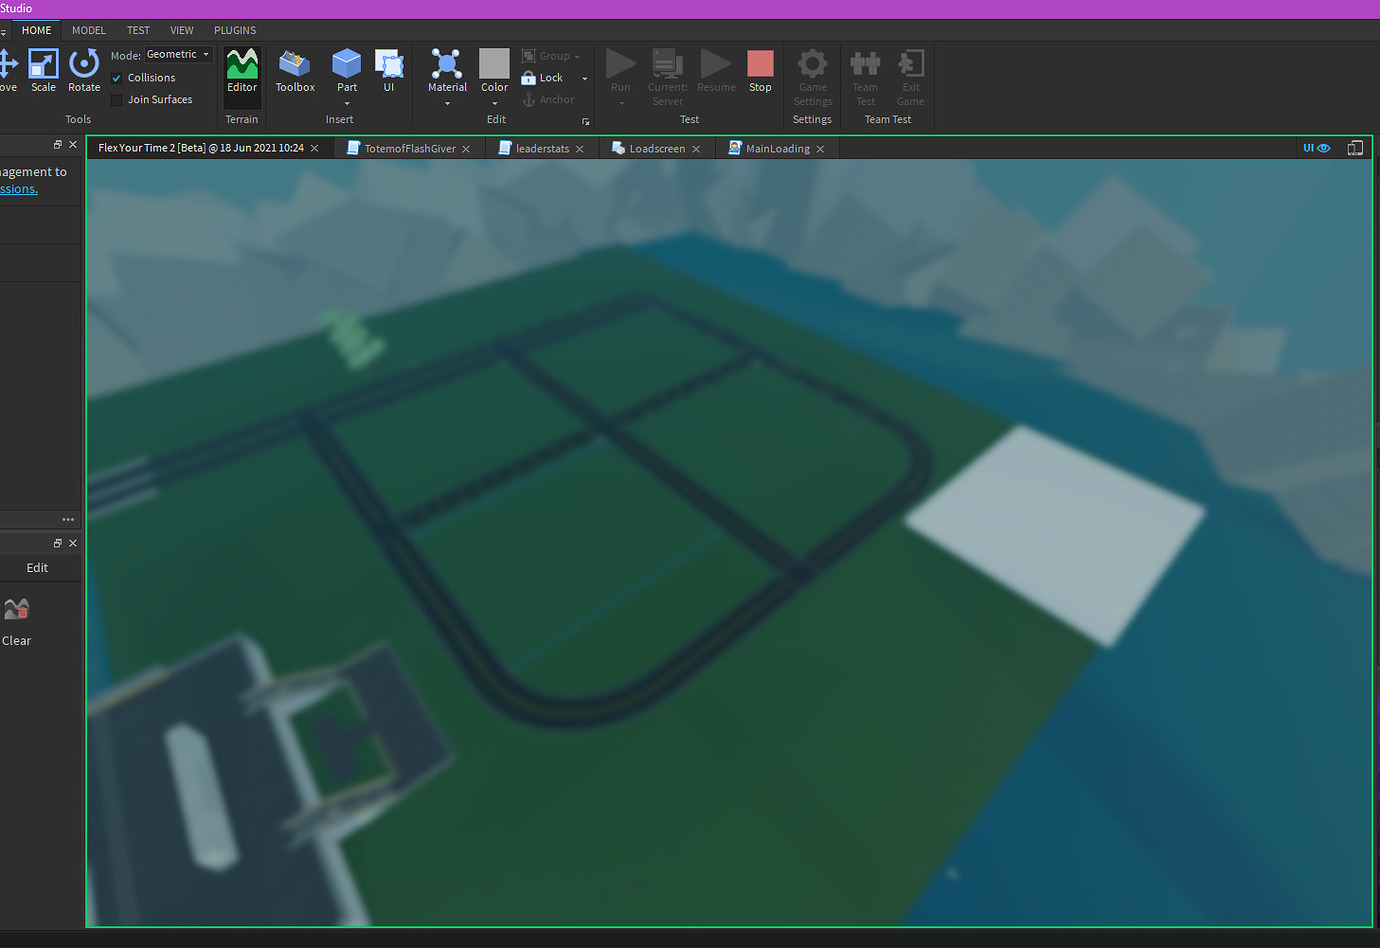Image resolution: width=1380 pixels, height=948 pixels.
Task: Open the Mode dropdown set to Geometric
Action: pyautogui.click(x=177, y=54)
